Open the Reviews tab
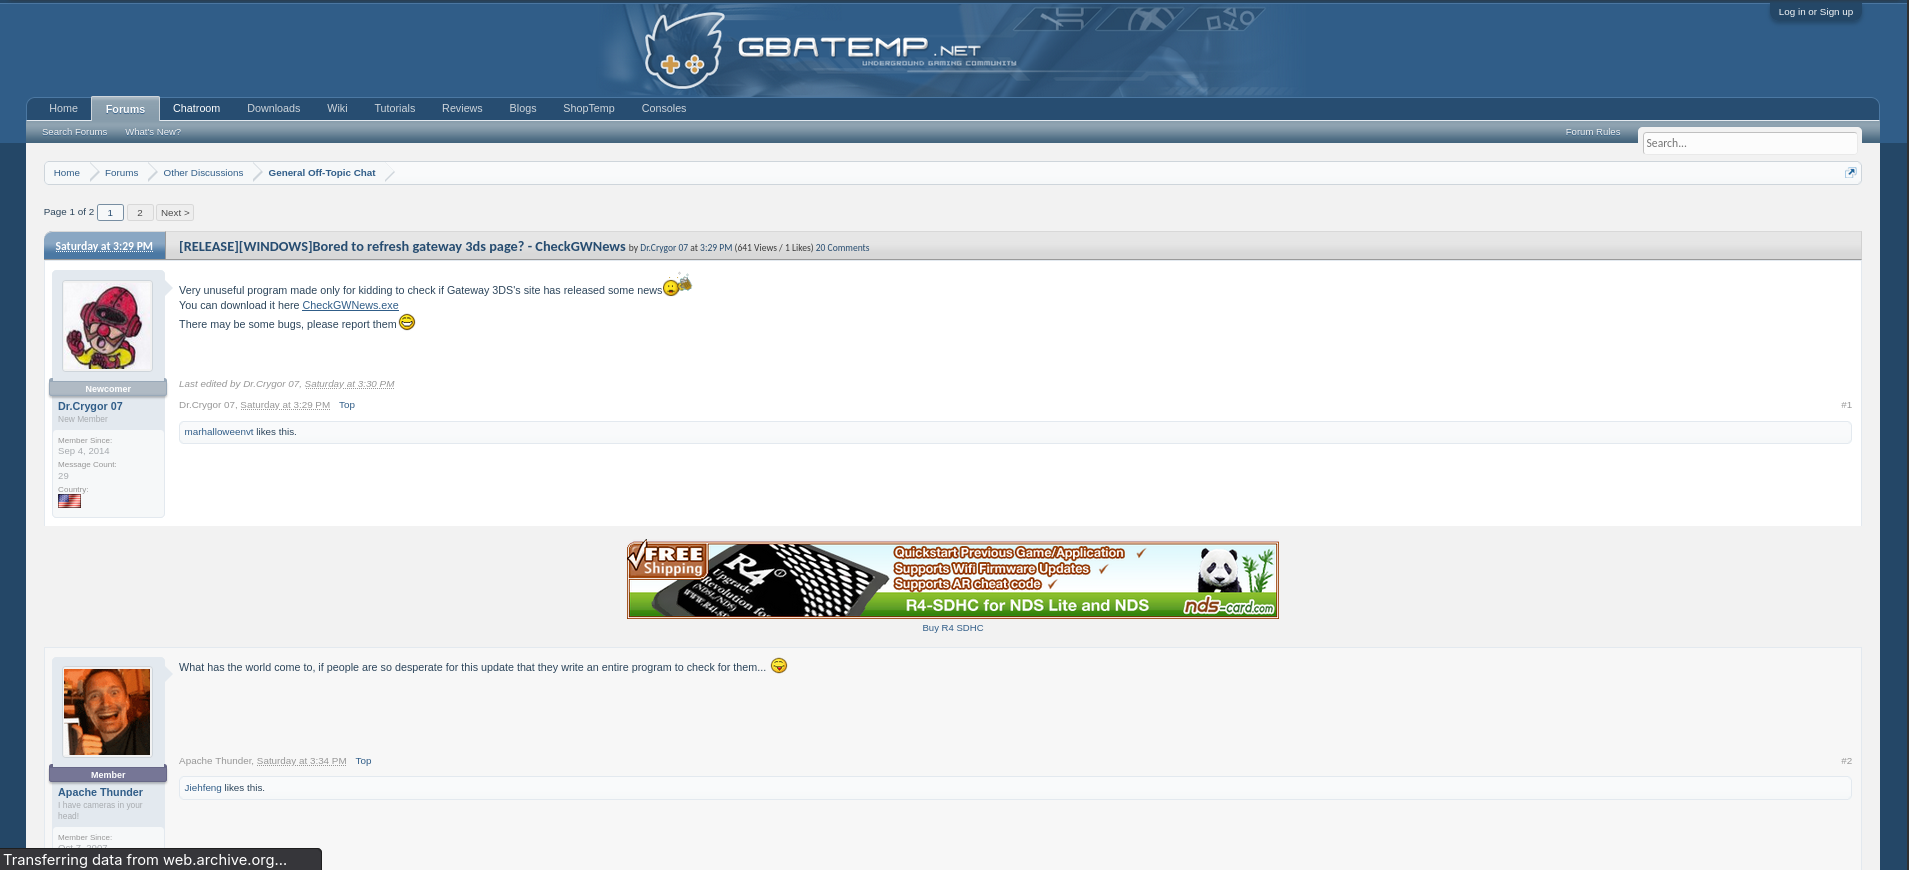Viewport: 1909px width, 870px height. pyautogui.click(x=462, y=108)
